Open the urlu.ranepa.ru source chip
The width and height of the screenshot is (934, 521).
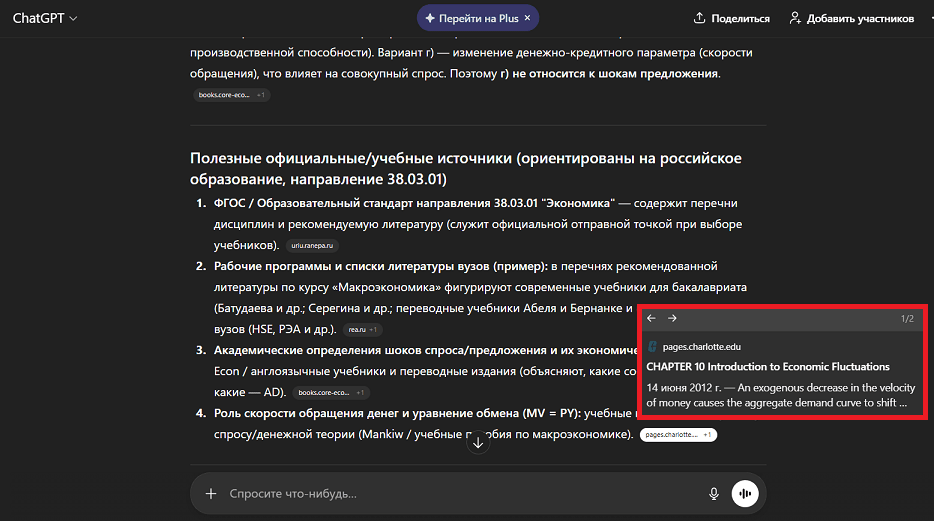click(x=312, y=245)
